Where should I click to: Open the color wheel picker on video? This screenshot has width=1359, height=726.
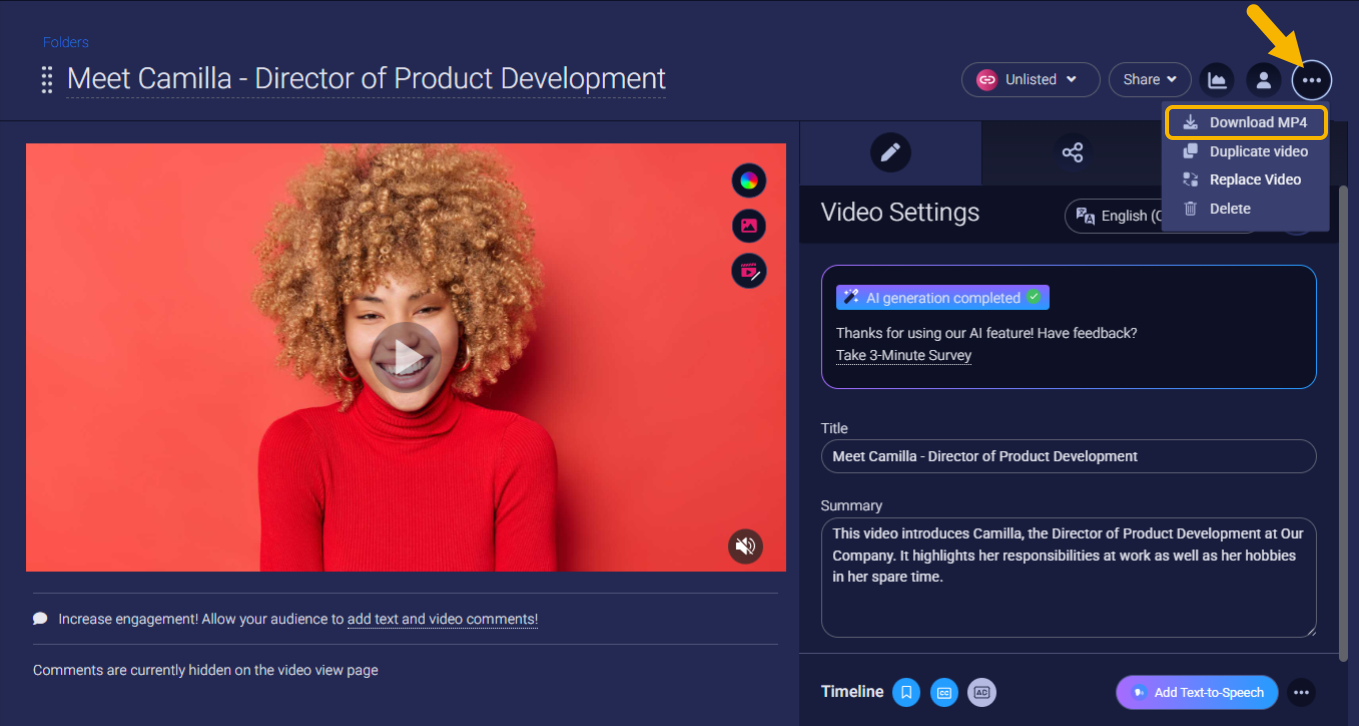tap(749, 181)
